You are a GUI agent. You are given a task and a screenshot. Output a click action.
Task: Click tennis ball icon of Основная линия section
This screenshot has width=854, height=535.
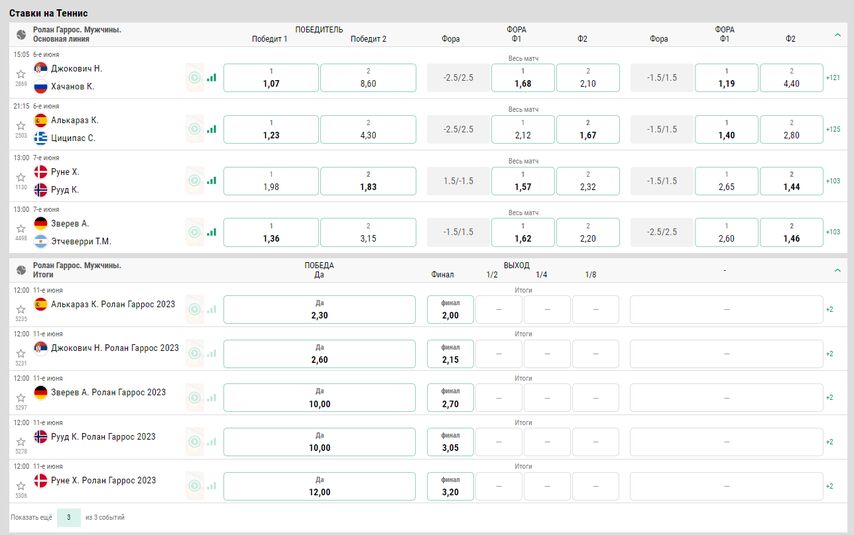(21, 34)
